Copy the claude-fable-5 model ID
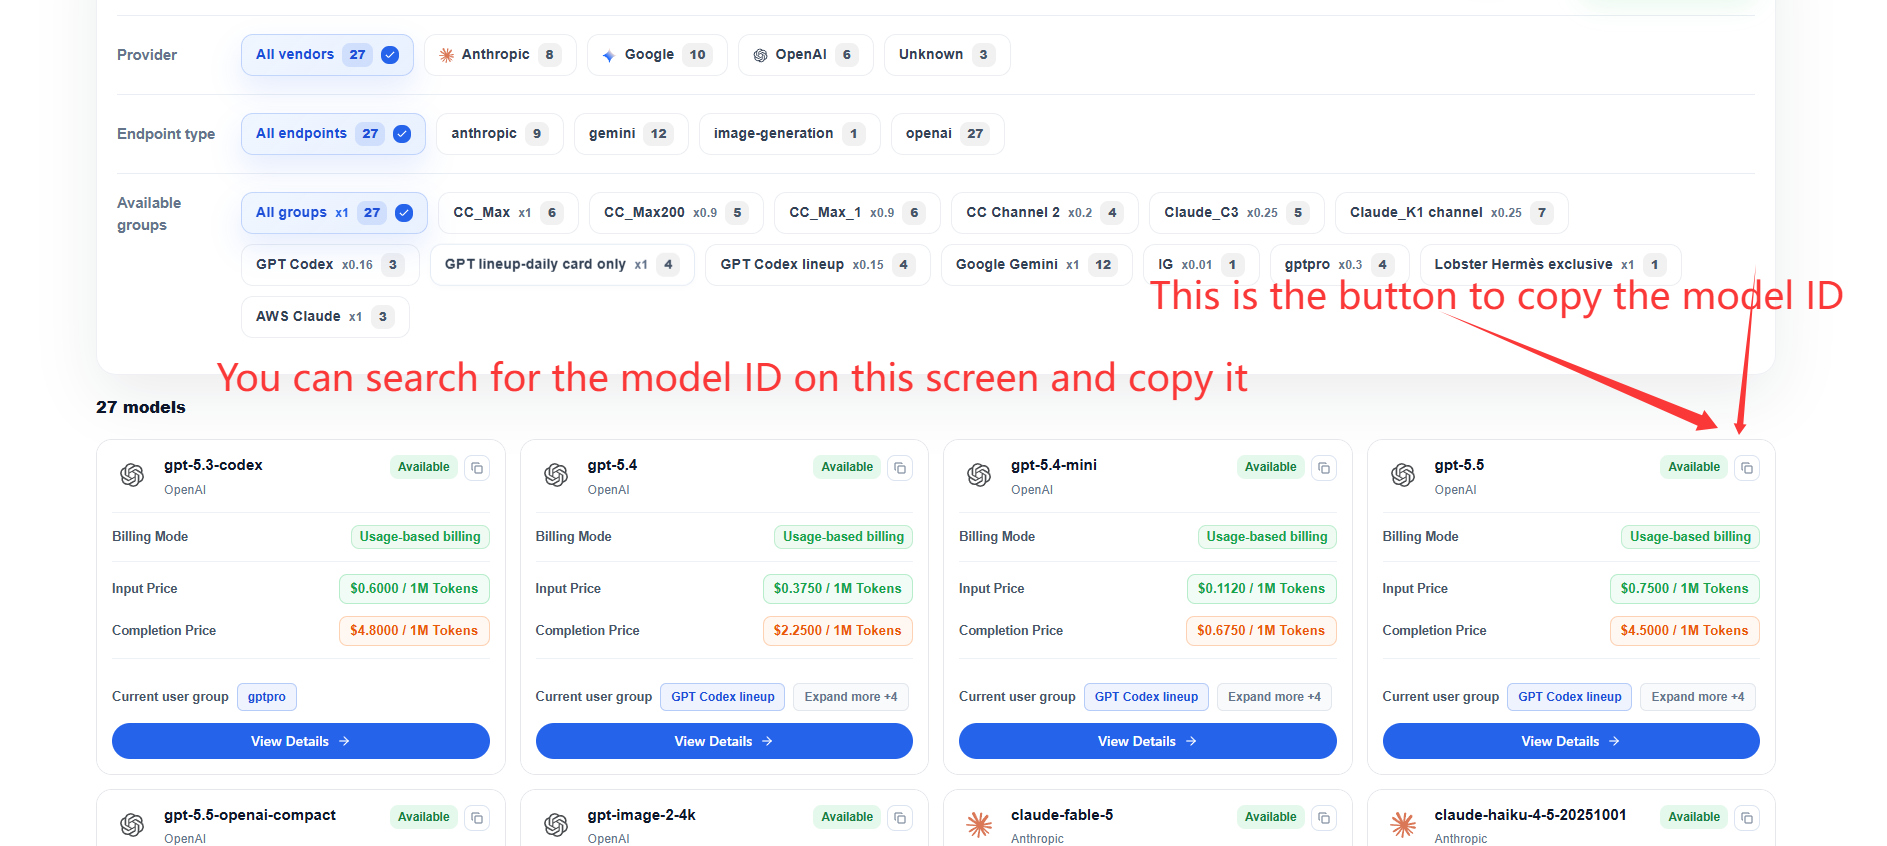The height and width of the screenshot is (846, 1887). pos(1324,817)
